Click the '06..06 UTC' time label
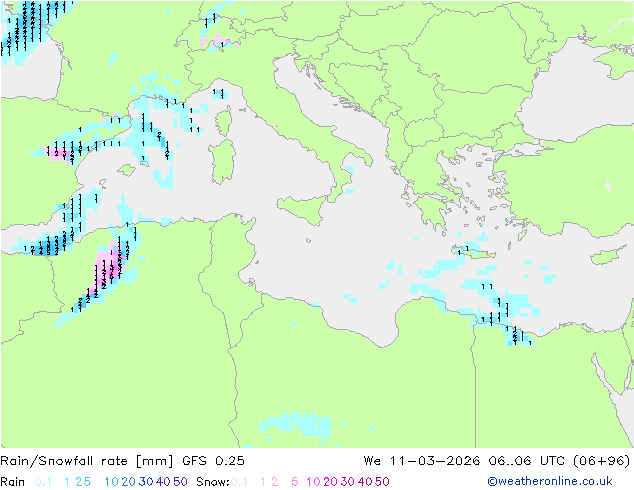 (x=528, y=460)
